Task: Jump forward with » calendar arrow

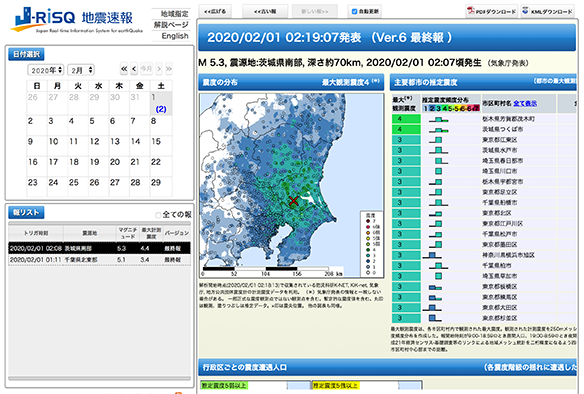Action: tap(168, 69)
